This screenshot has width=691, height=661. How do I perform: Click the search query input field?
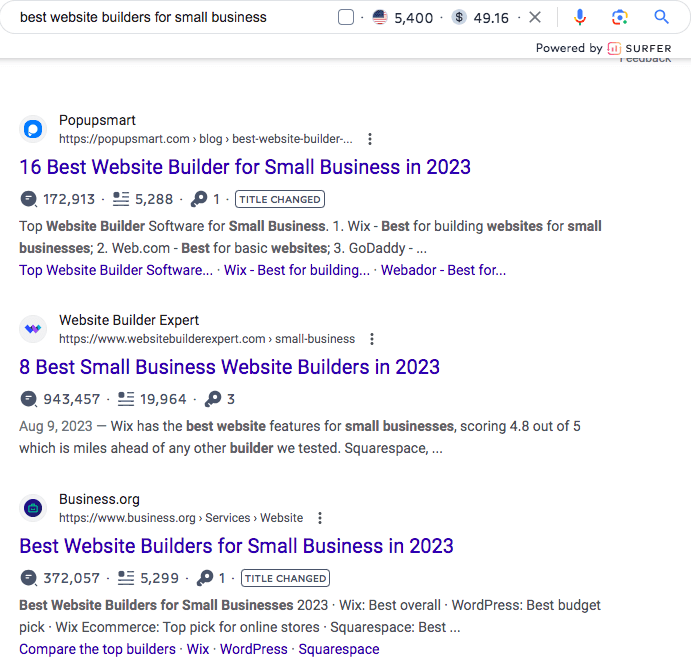tap(143, 17)
